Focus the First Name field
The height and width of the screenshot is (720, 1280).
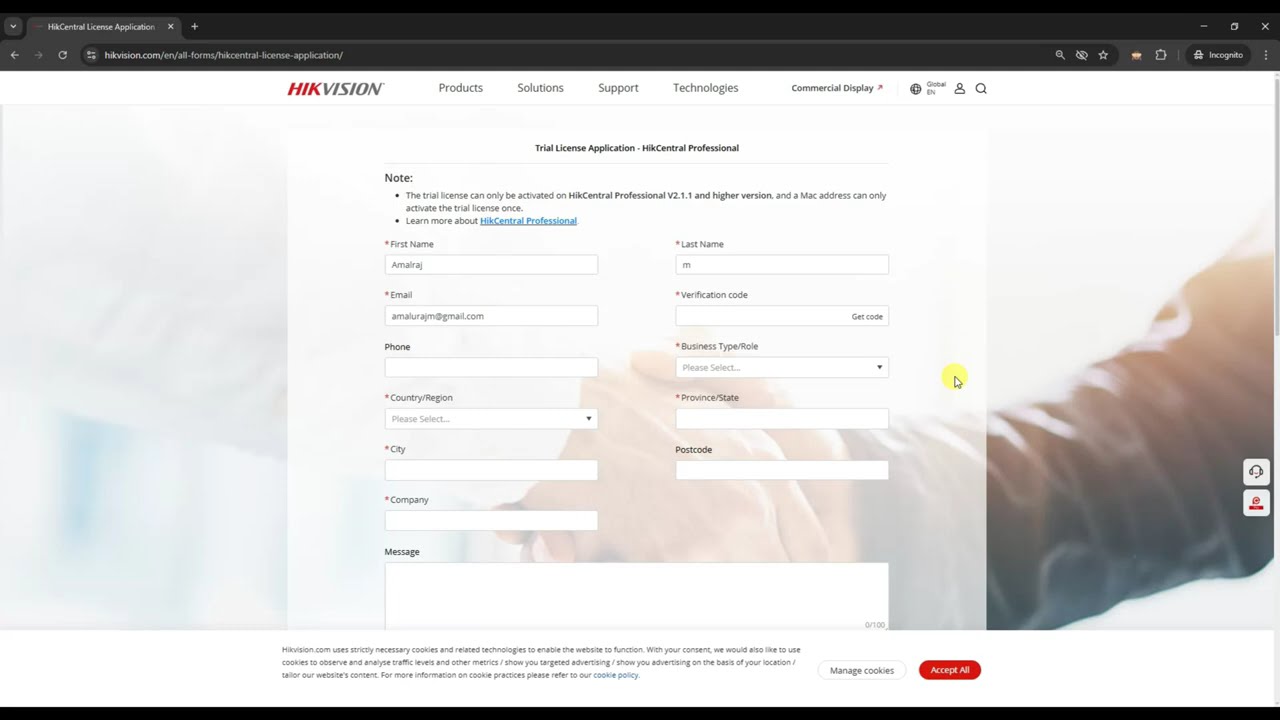[x=491, y=265]
